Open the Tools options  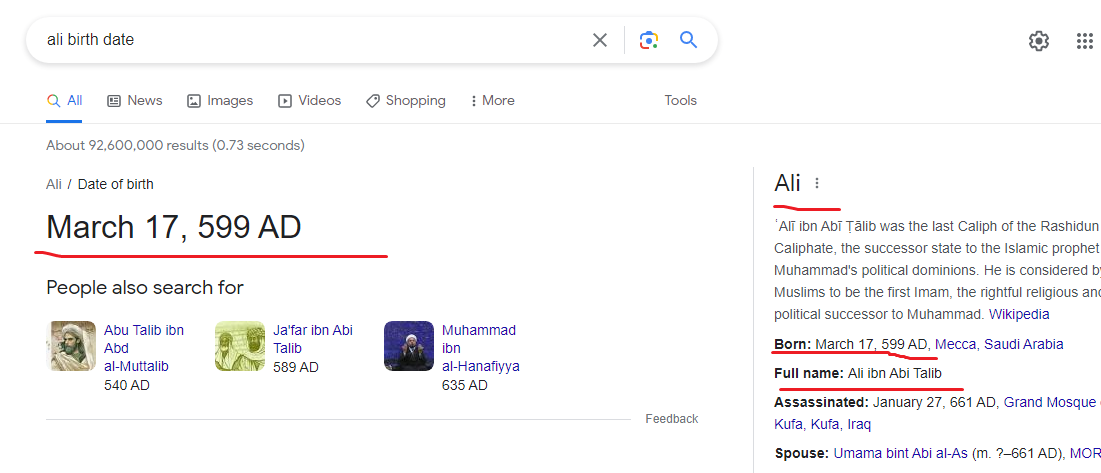(x=681, y=101)
